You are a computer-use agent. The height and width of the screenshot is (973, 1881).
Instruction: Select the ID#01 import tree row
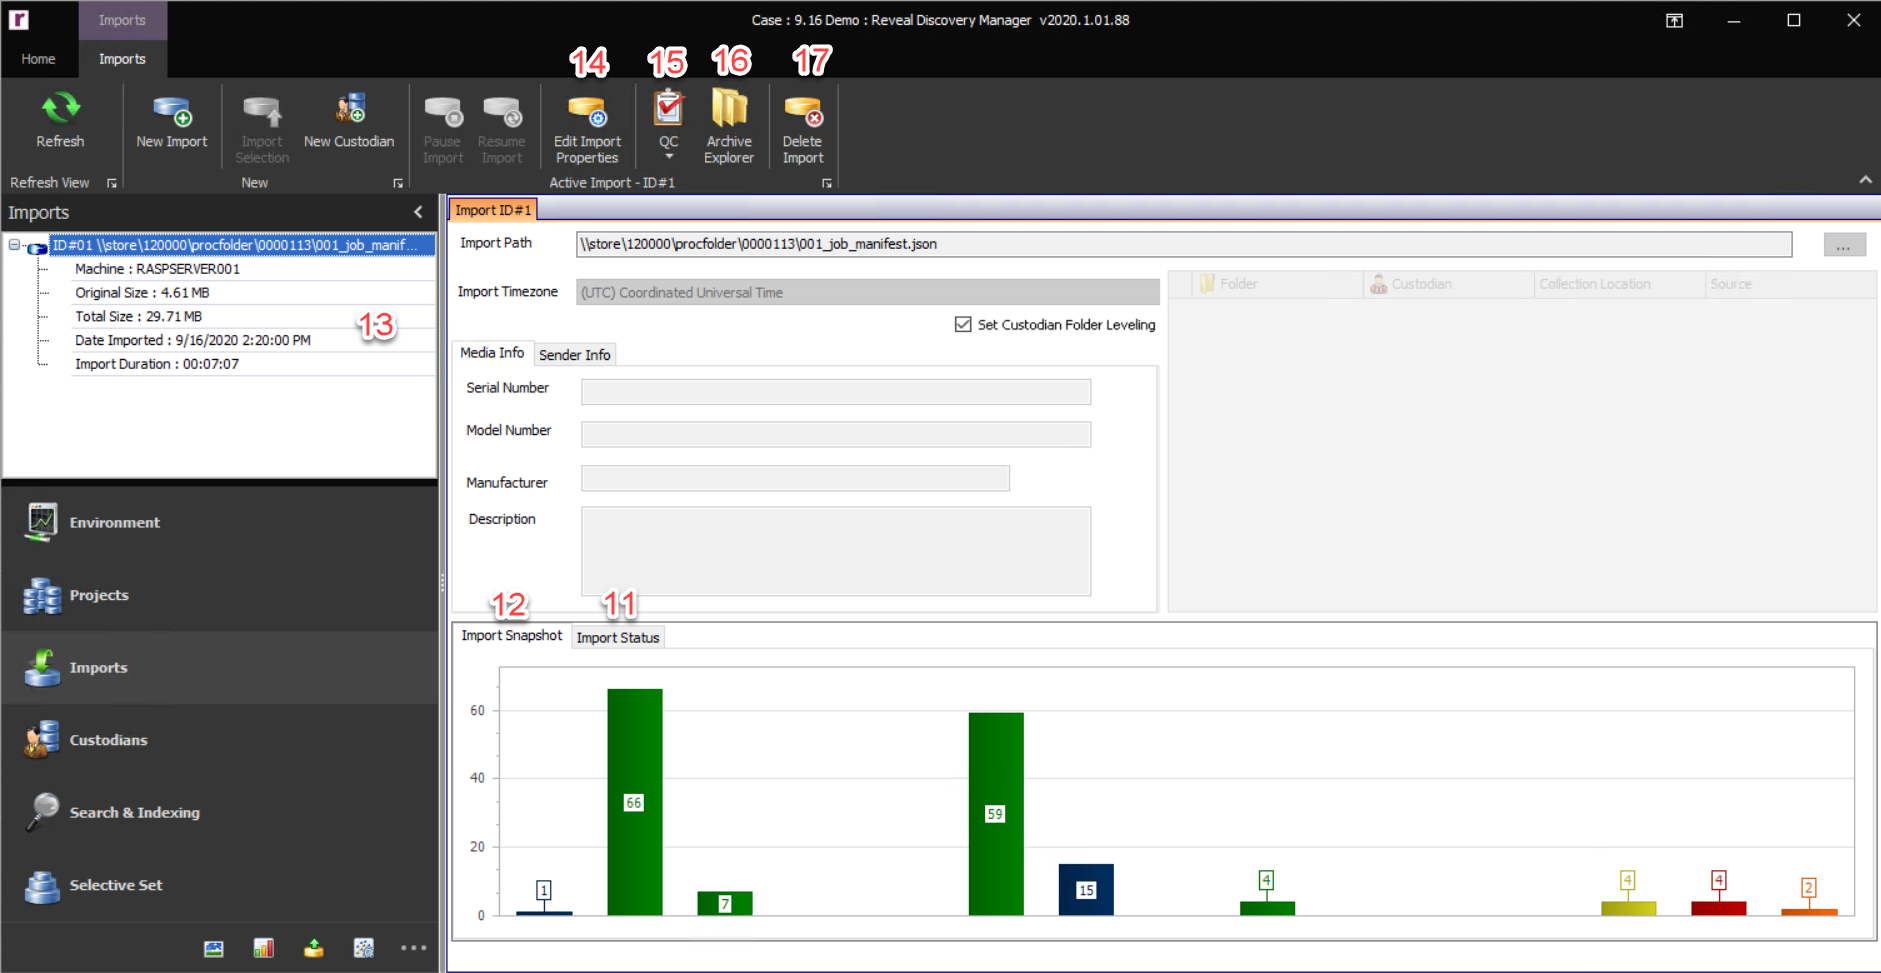pos(243,245)
